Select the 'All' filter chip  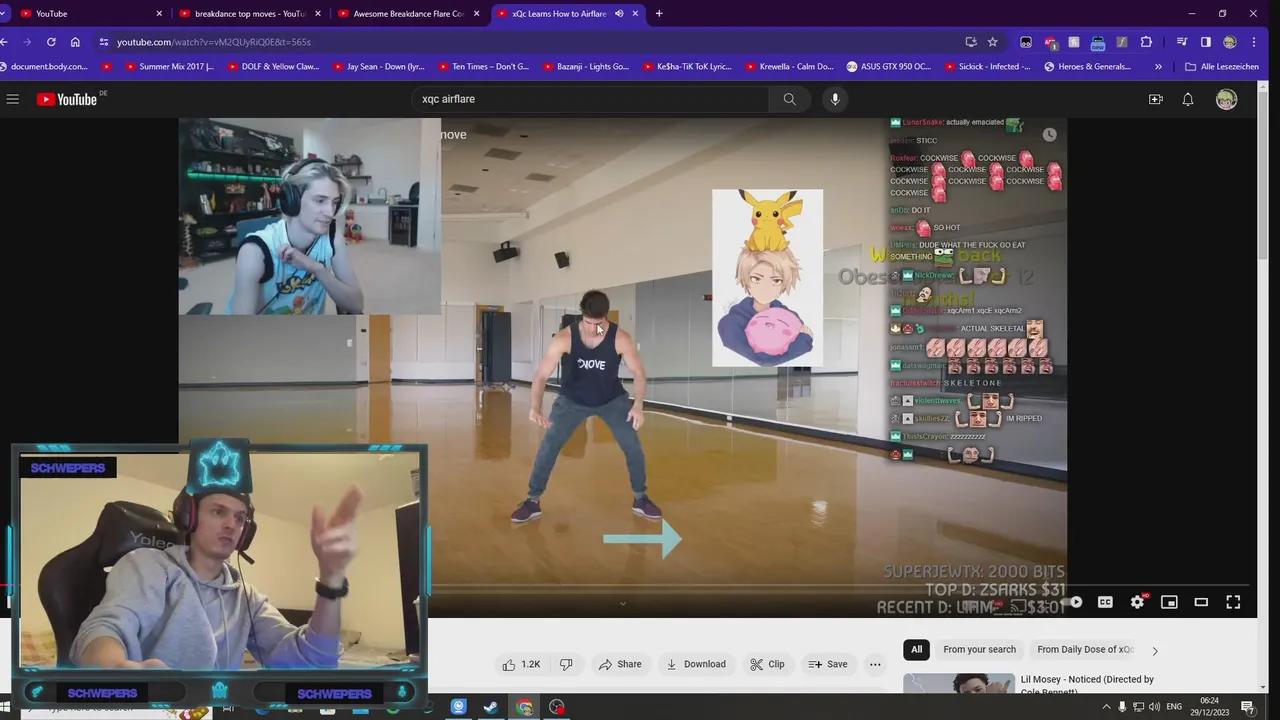(916, 649)
